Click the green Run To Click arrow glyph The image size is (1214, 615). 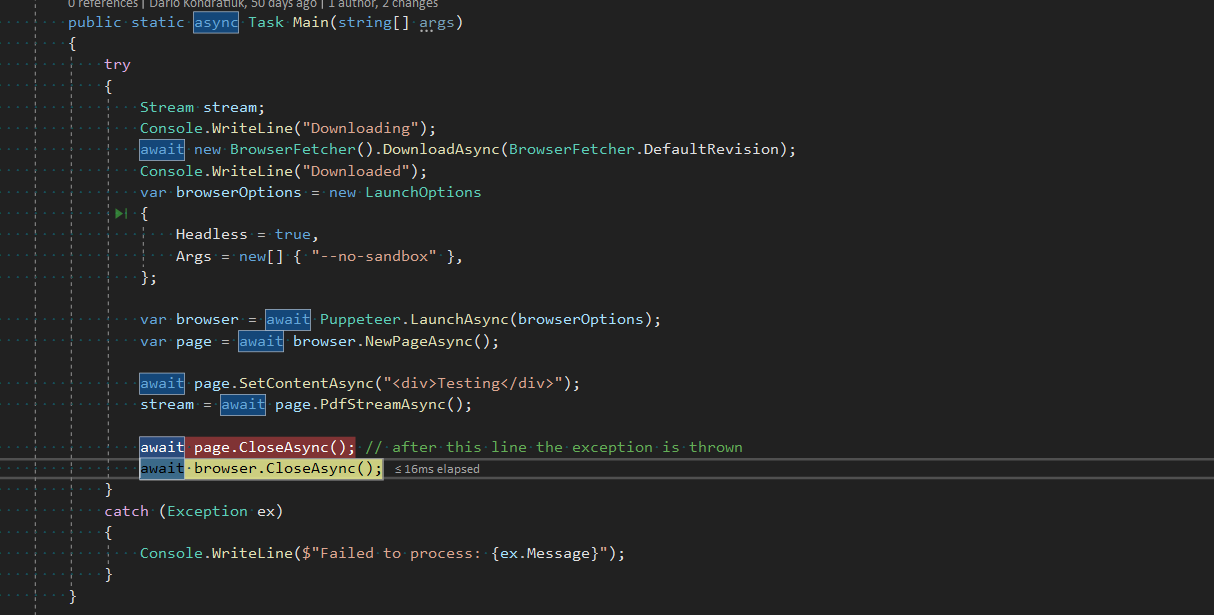tap(120, 213)
